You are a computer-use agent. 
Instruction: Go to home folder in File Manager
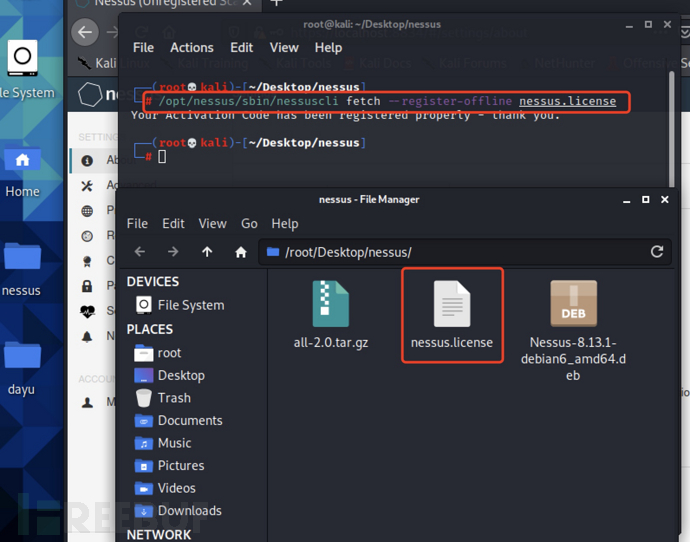[241, 252]
